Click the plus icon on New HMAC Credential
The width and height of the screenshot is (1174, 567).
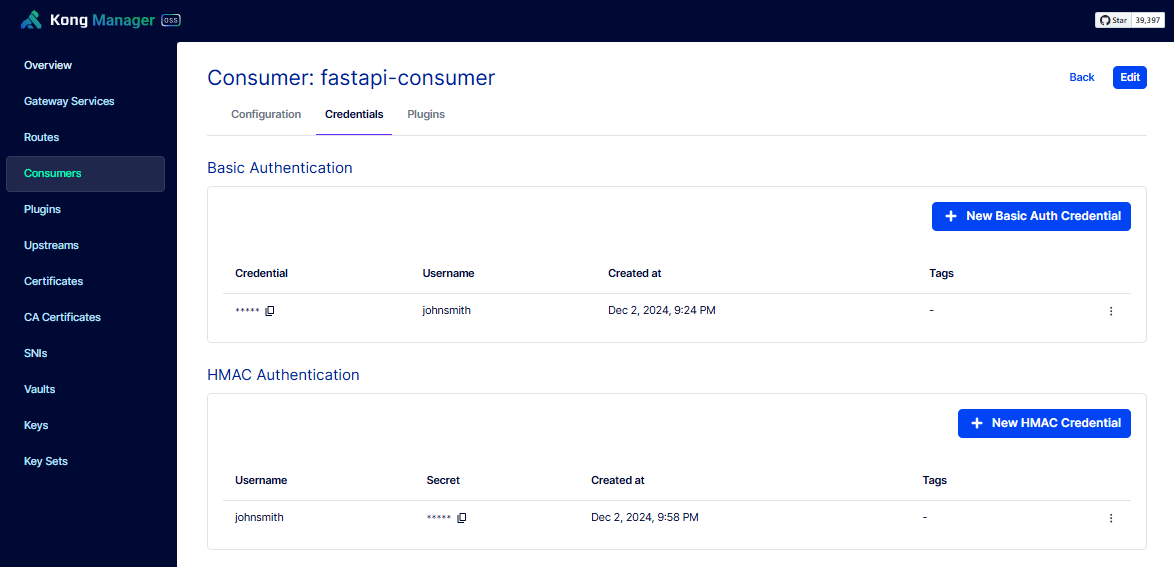point(976,423)
